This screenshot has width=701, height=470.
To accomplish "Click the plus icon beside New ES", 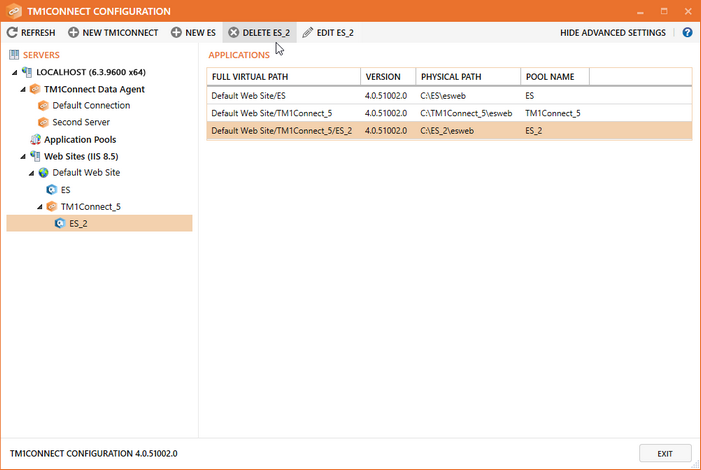I will click(176, 33).
